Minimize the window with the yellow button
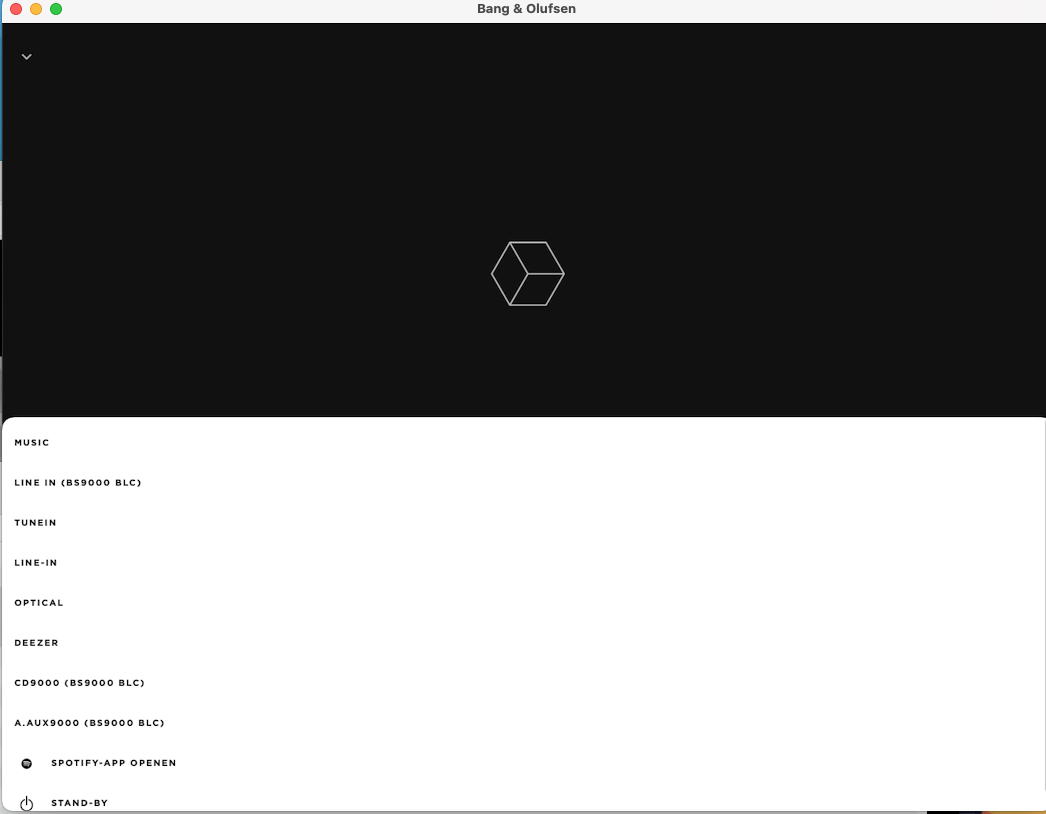 [36, 9]
